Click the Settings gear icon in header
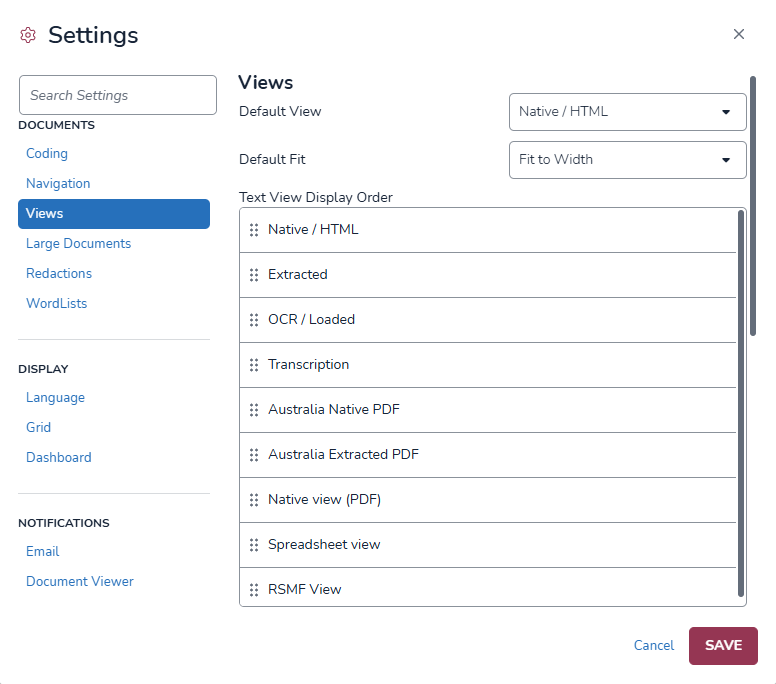 [28, 36]
